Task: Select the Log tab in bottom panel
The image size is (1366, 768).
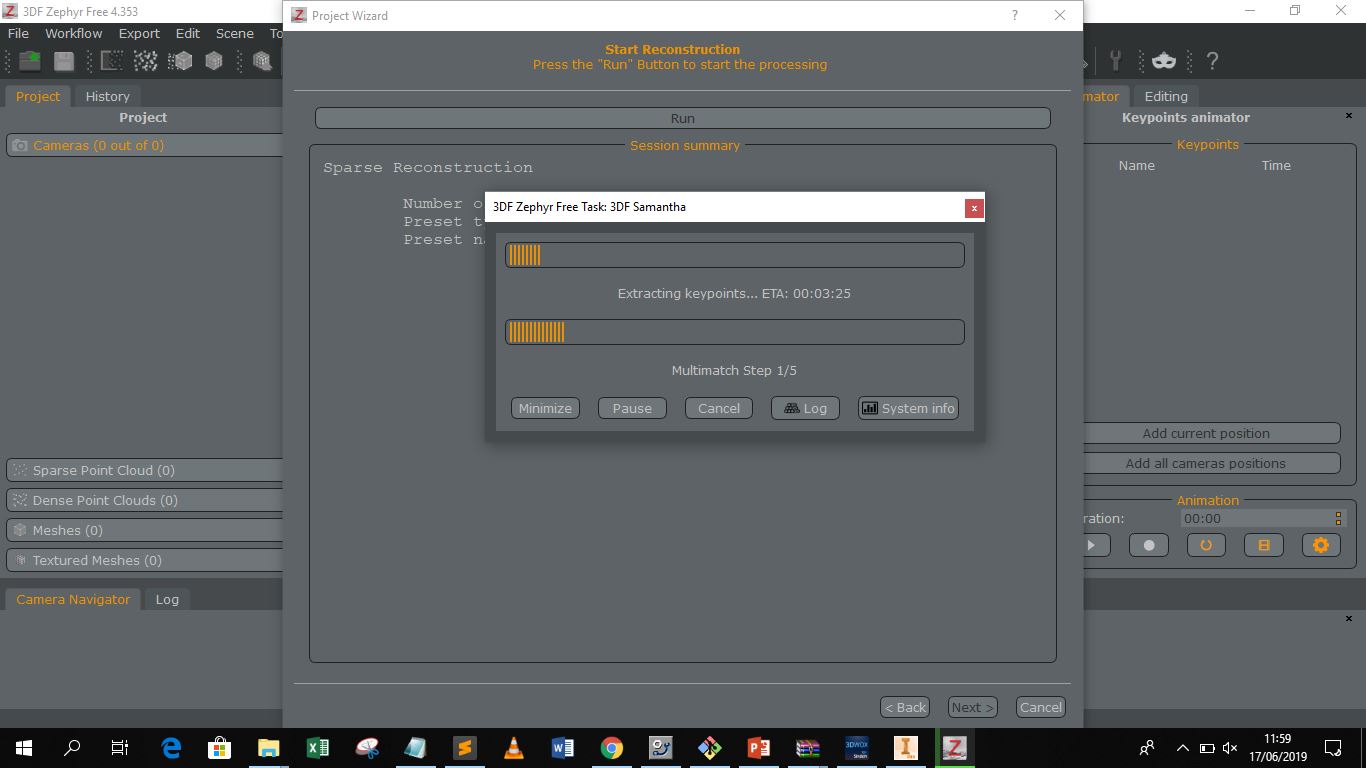Action: [167, 599]
